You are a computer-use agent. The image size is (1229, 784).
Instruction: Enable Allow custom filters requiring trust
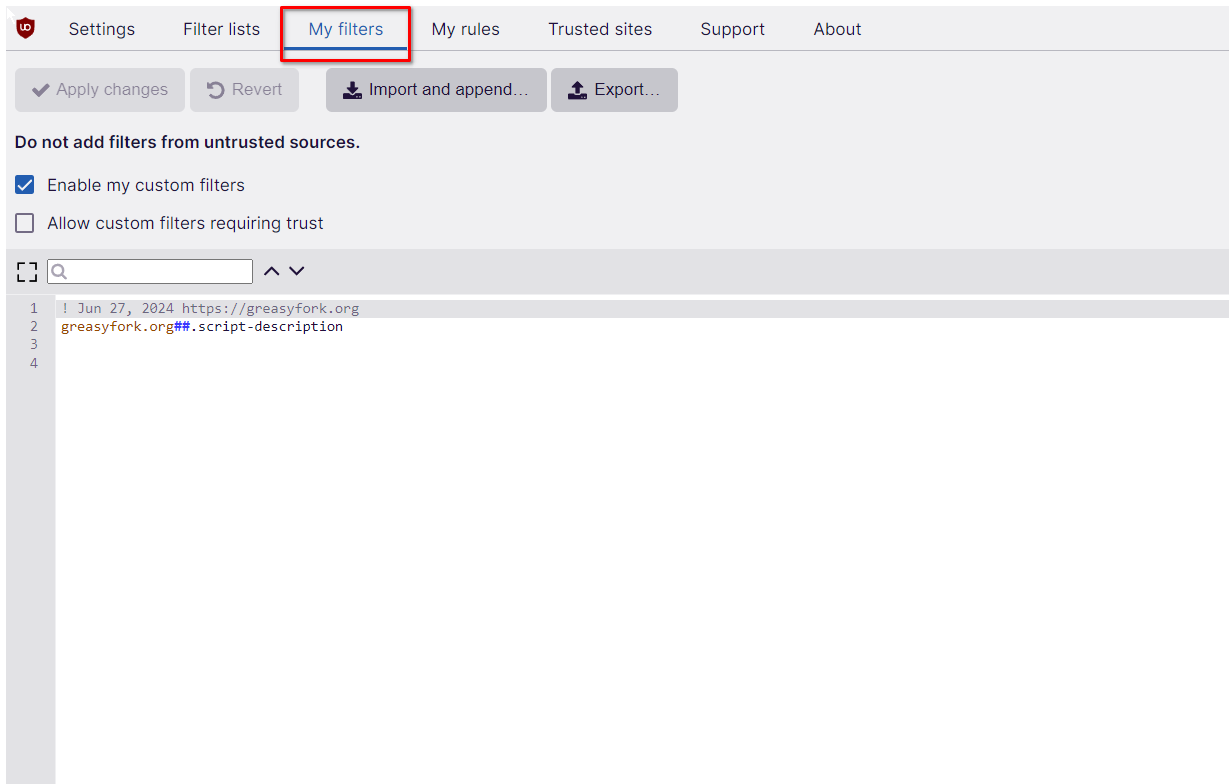(x=25, y=223)
